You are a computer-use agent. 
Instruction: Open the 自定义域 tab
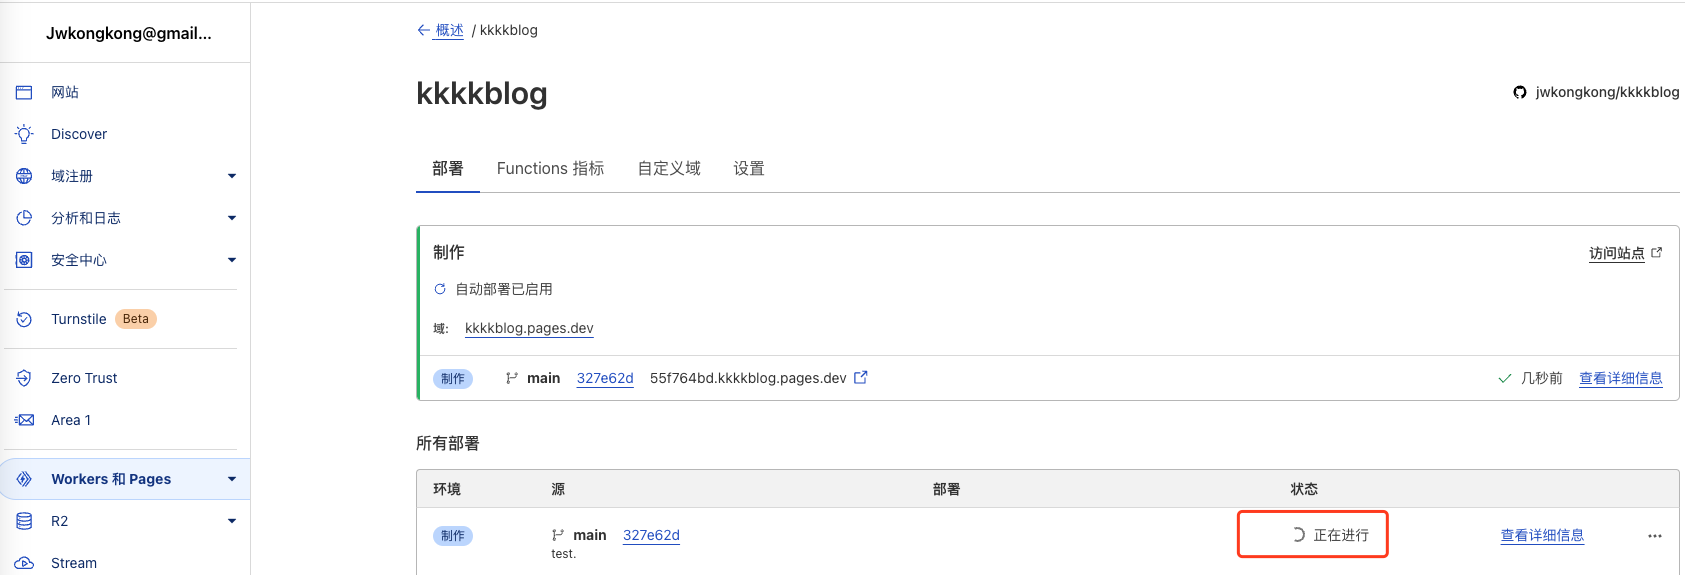[669, 168]
